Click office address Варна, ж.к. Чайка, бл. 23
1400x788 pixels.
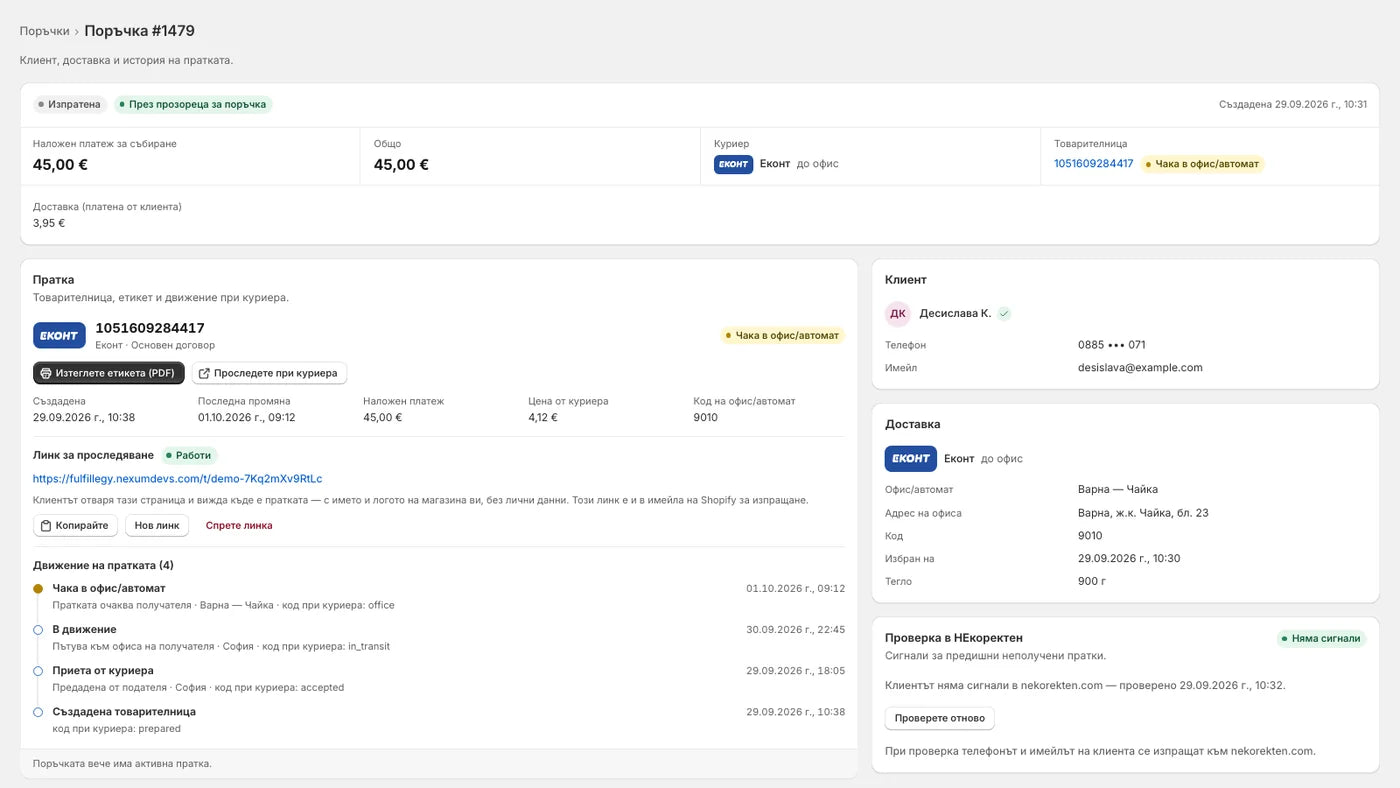pyautogui.click(x=1143, y=513)
